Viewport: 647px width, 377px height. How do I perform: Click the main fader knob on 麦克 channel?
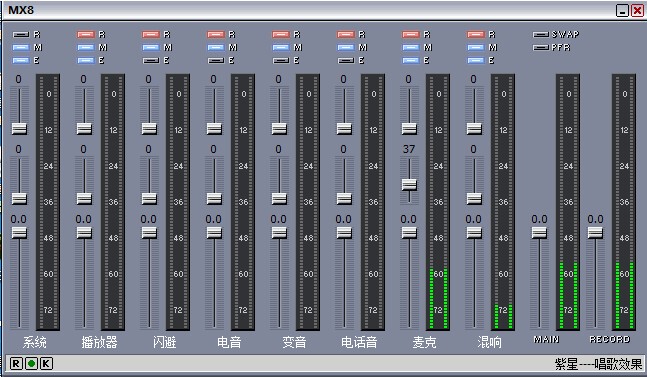(x=409, y=233)
